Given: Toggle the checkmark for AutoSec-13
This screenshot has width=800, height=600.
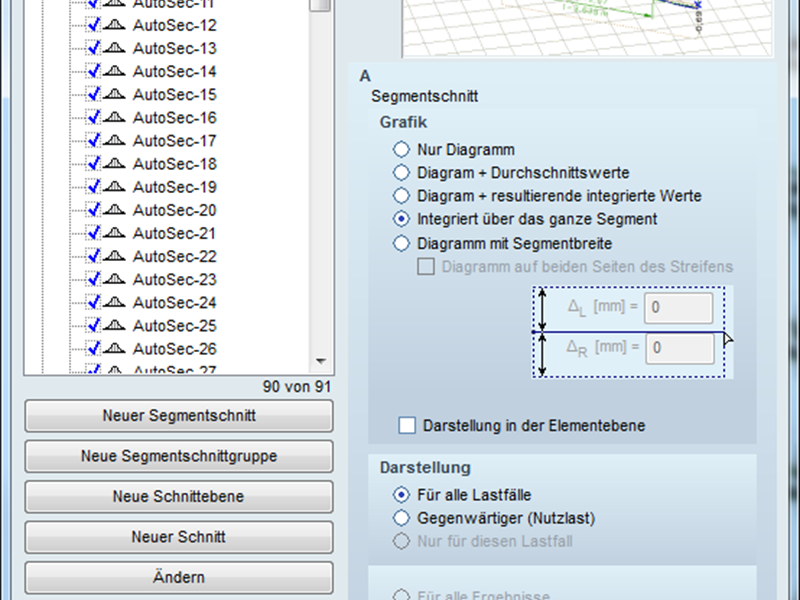Looking at the screenshot, I should tap(93, 49).
